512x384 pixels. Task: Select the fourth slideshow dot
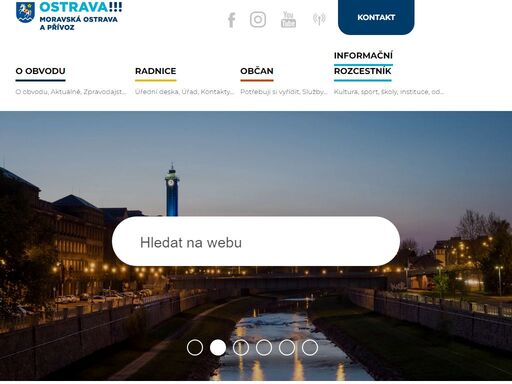264,348
